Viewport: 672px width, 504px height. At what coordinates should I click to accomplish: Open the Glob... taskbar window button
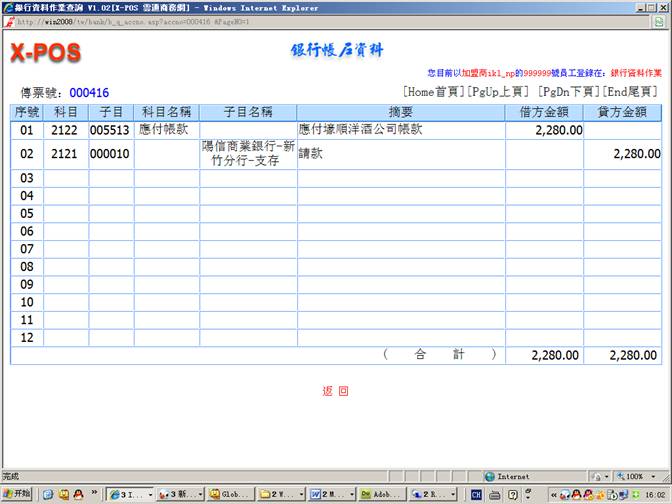pyautogui.click(x=230, y=494)
